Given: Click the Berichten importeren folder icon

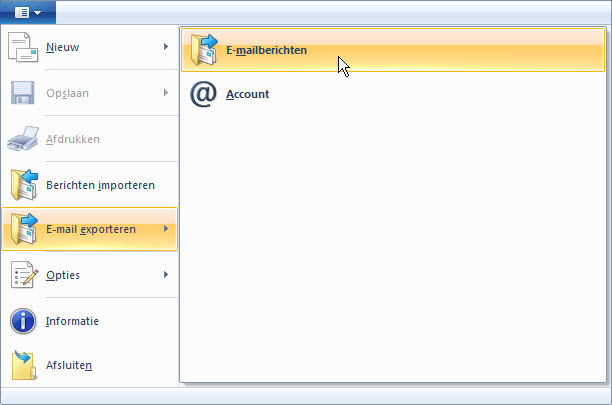Looking at the screenshot, I should 23,185.
